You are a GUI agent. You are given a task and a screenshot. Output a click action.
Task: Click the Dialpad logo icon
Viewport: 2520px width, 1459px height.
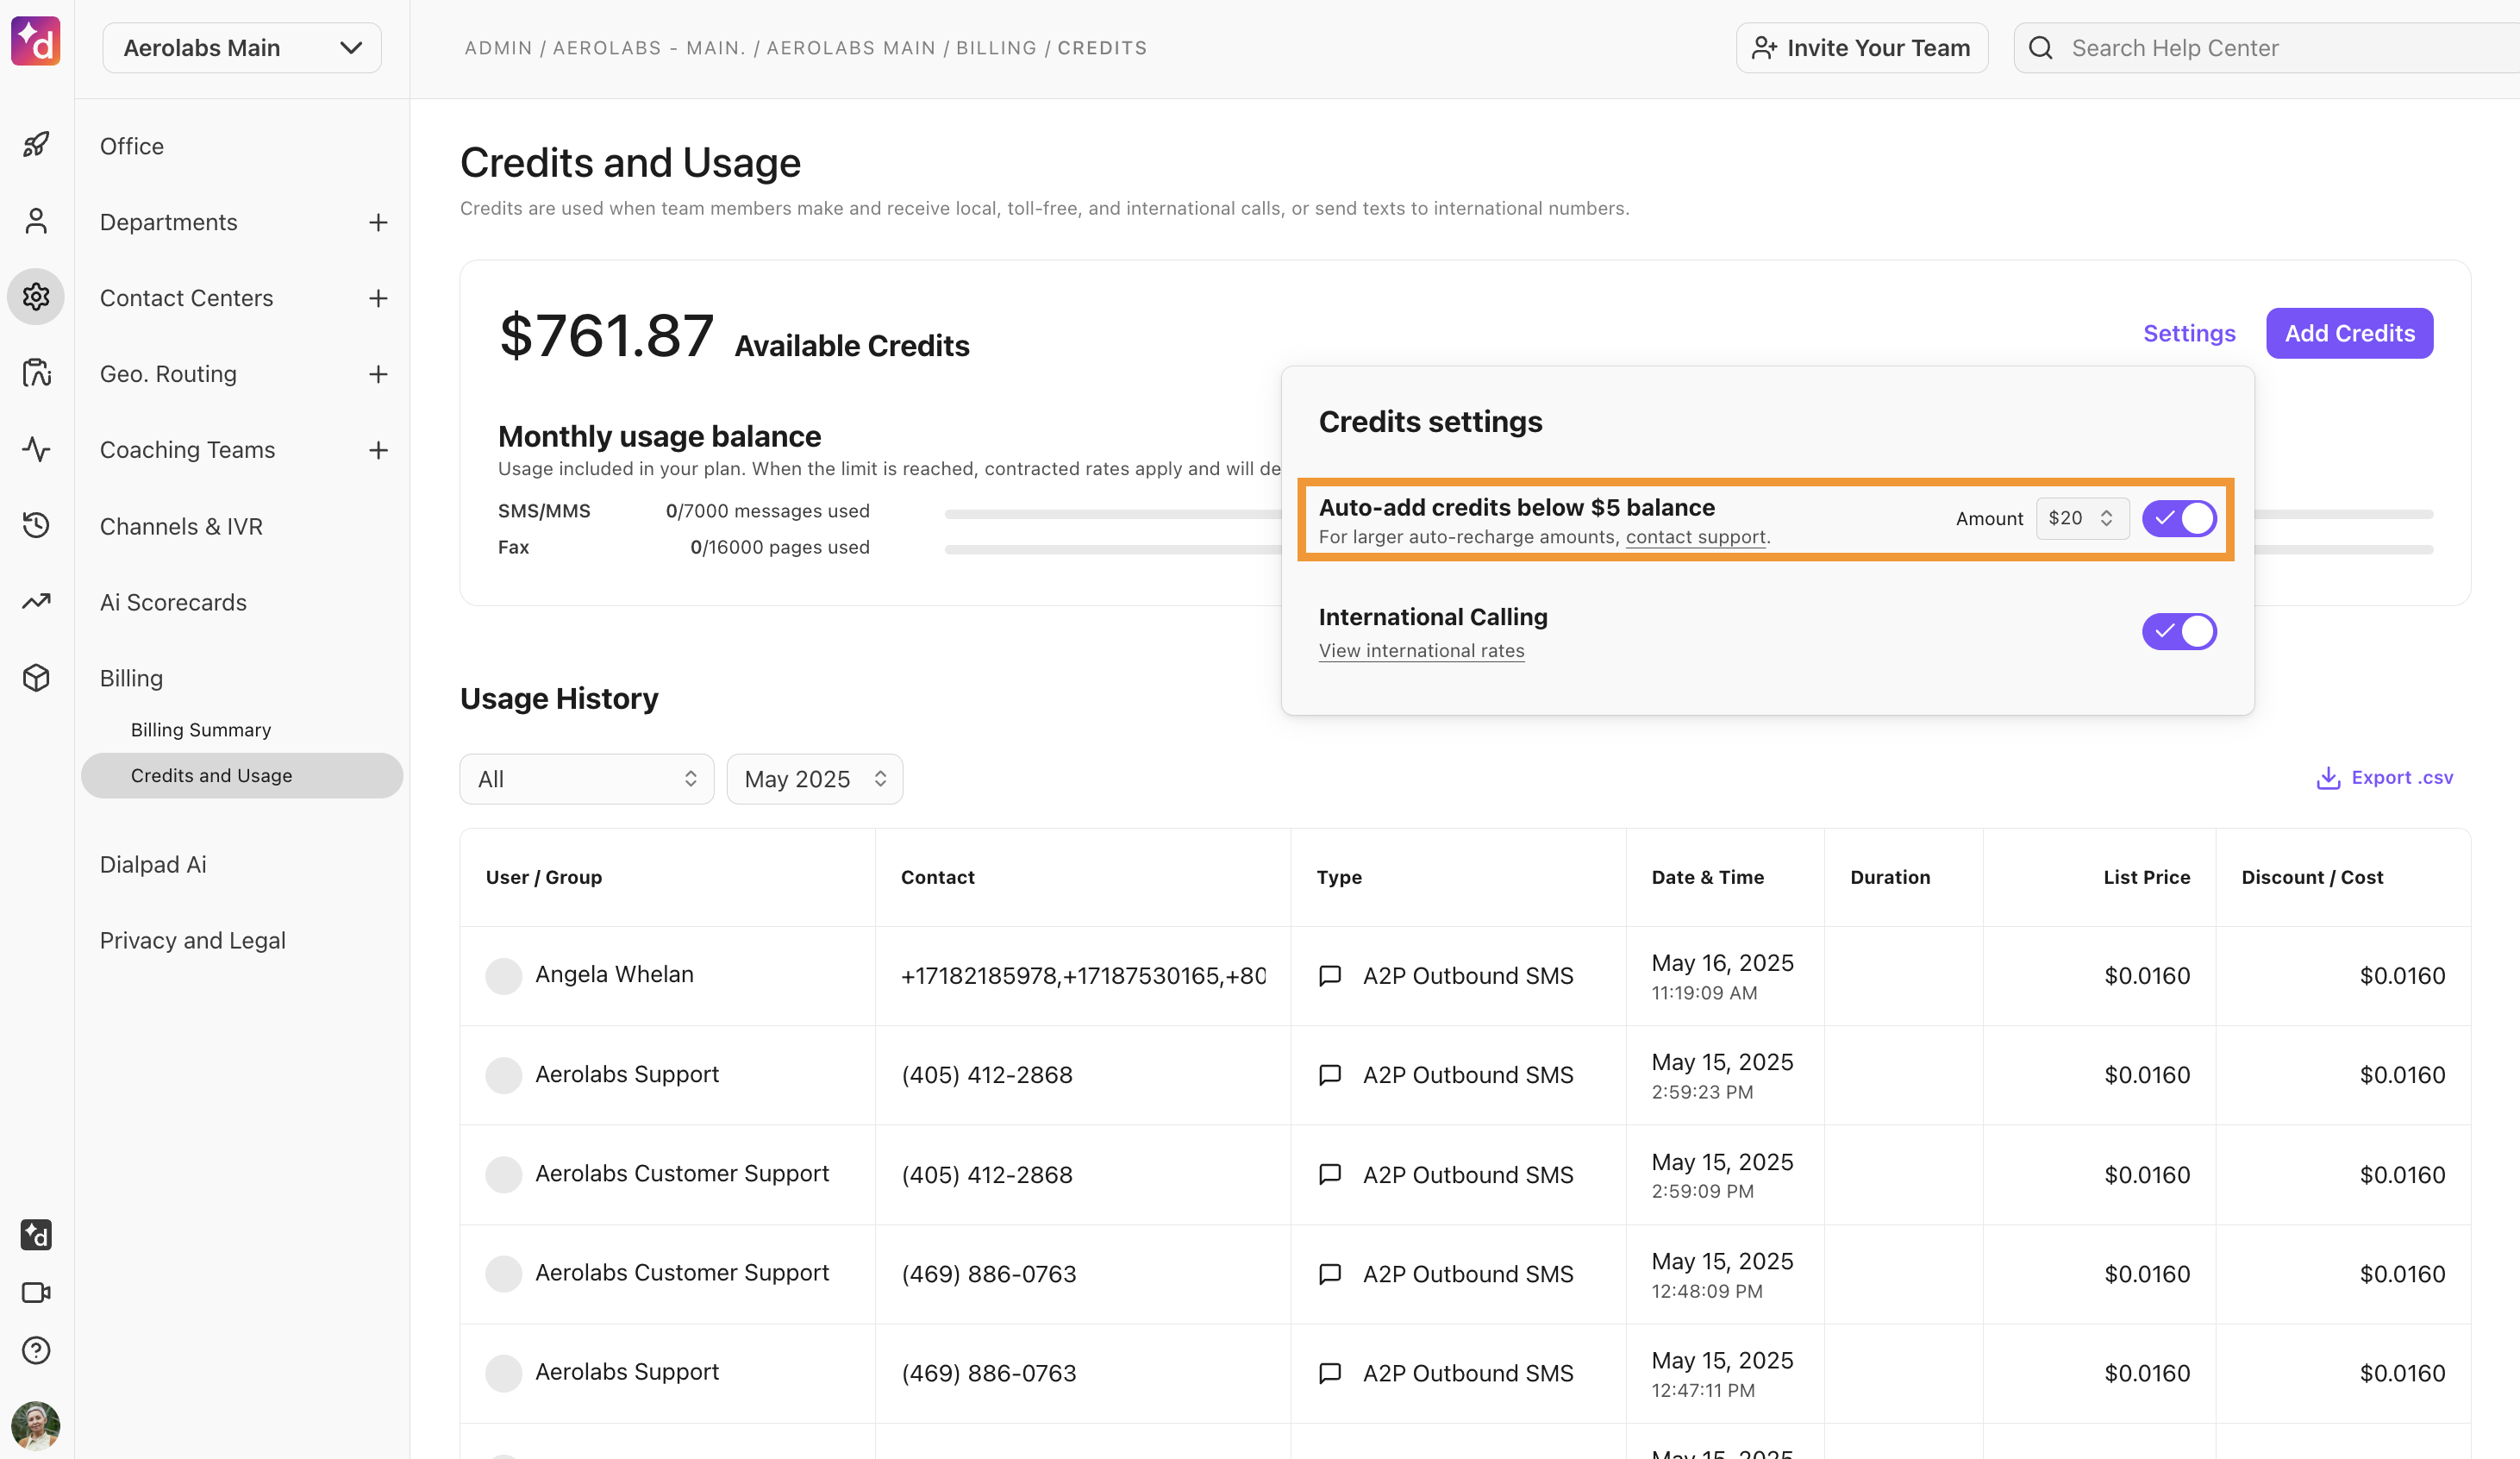click(x=36, y=42)
